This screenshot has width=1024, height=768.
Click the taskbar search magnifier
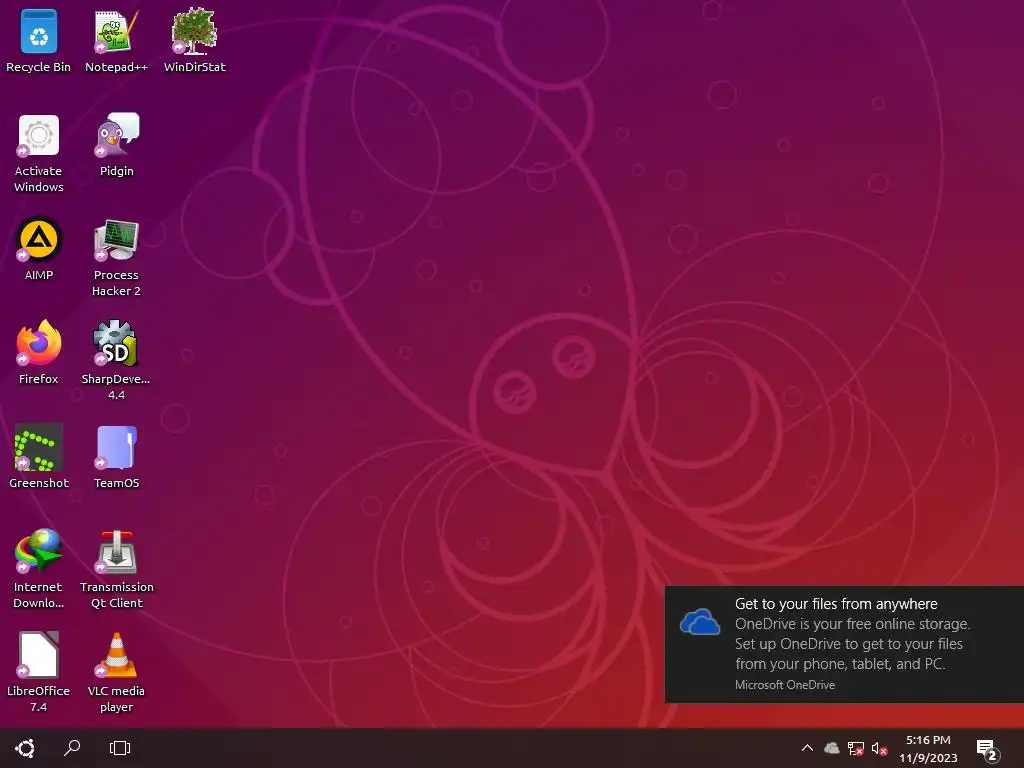[72, 748]
